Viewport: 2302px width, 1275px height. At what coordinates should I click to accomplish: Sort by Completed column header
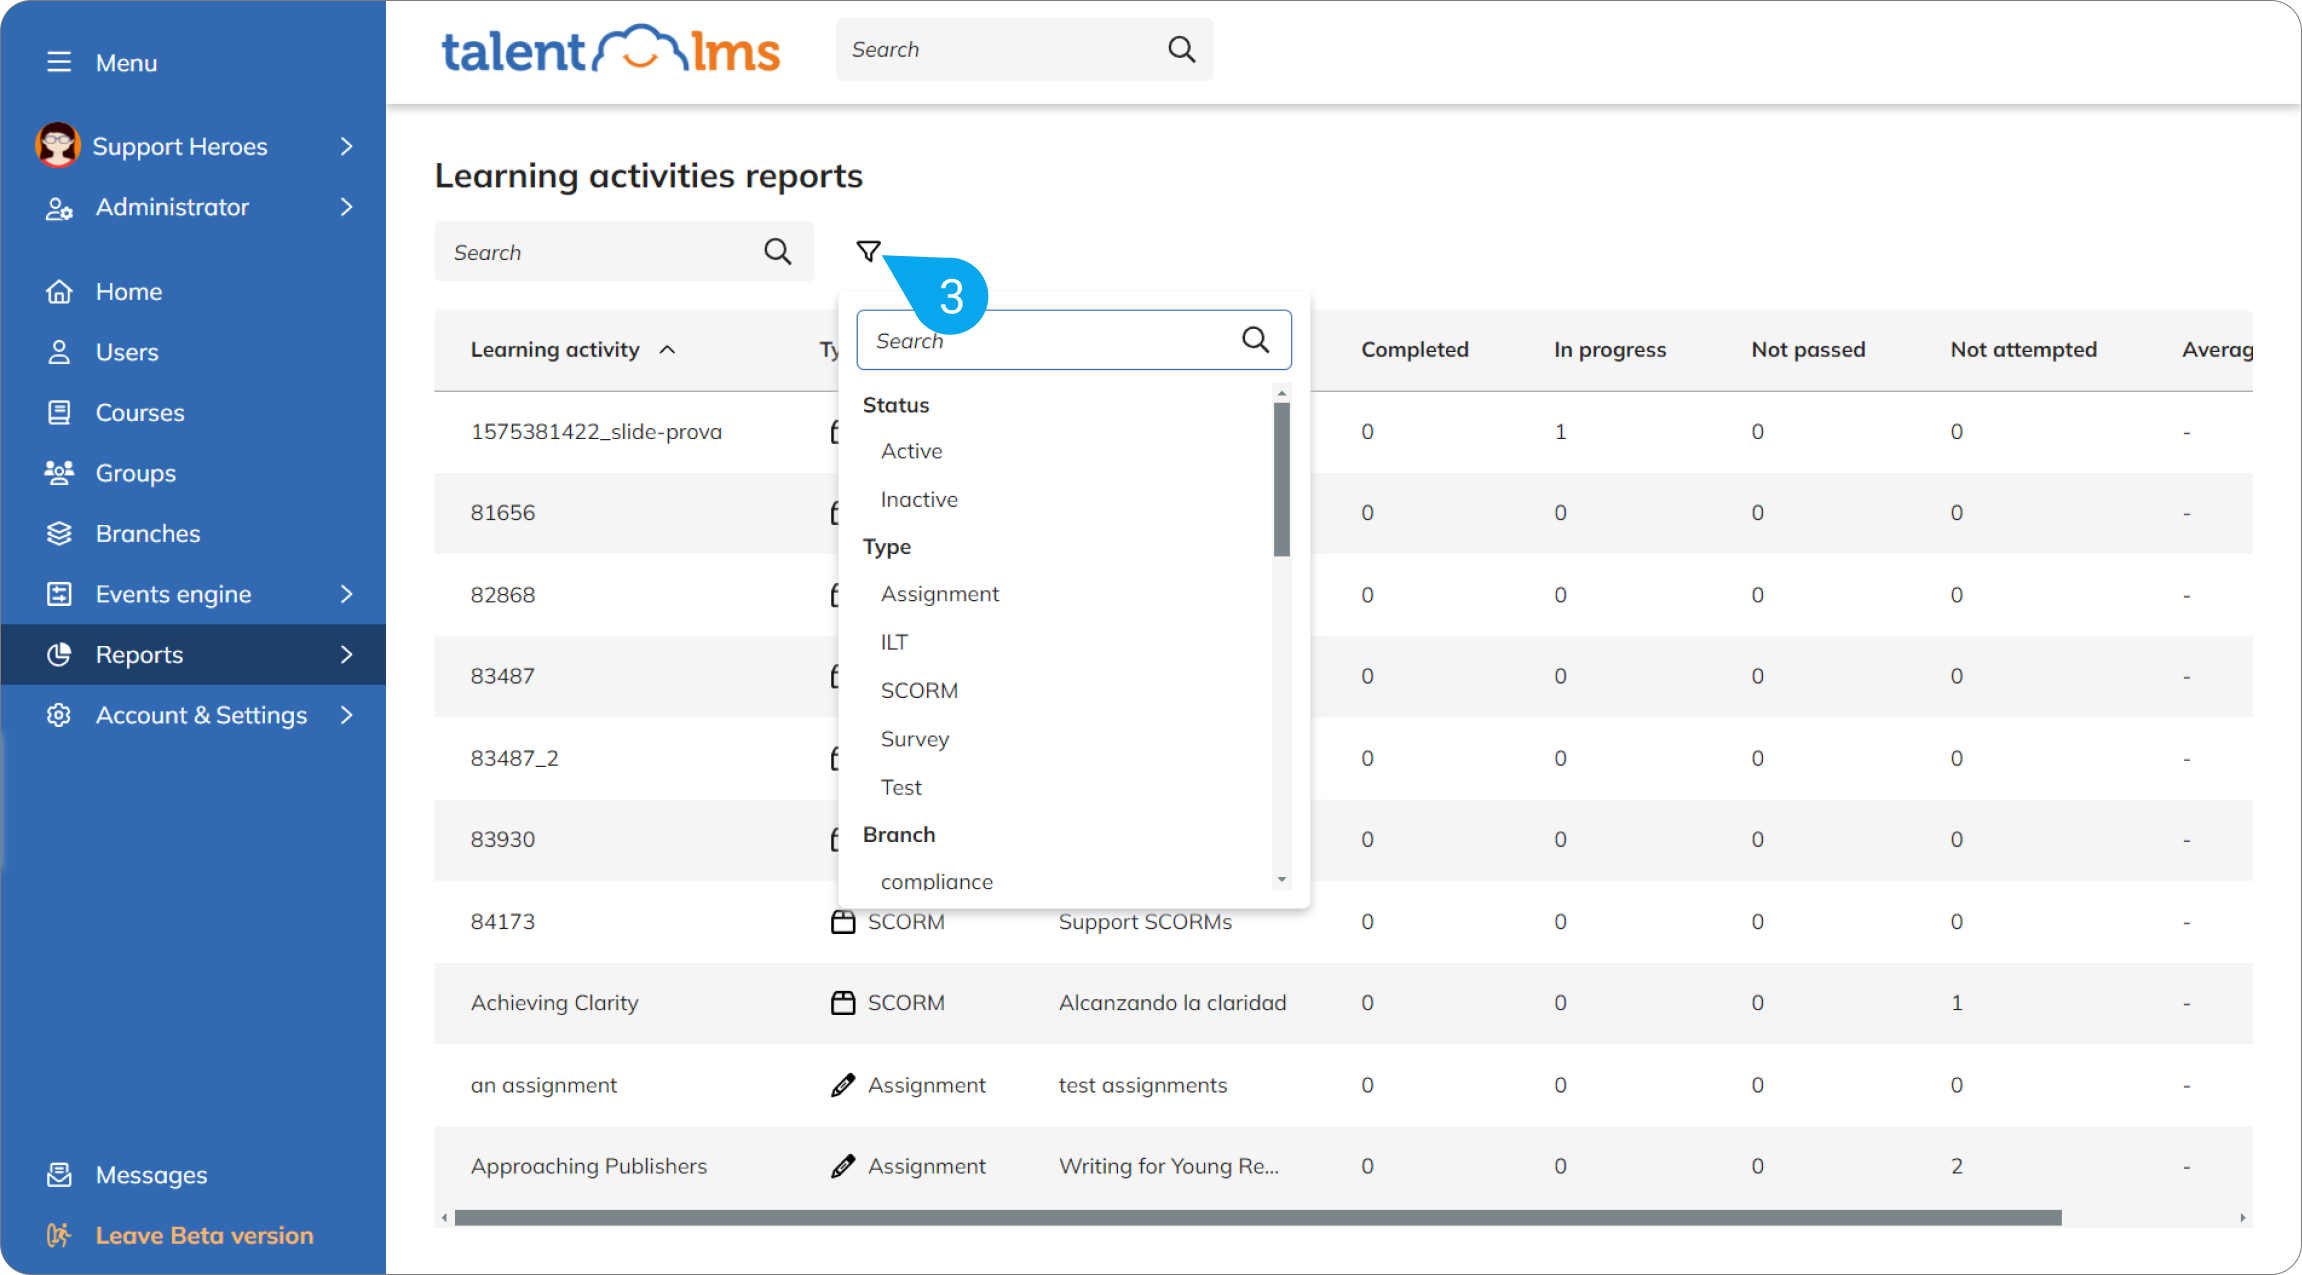1415,350
